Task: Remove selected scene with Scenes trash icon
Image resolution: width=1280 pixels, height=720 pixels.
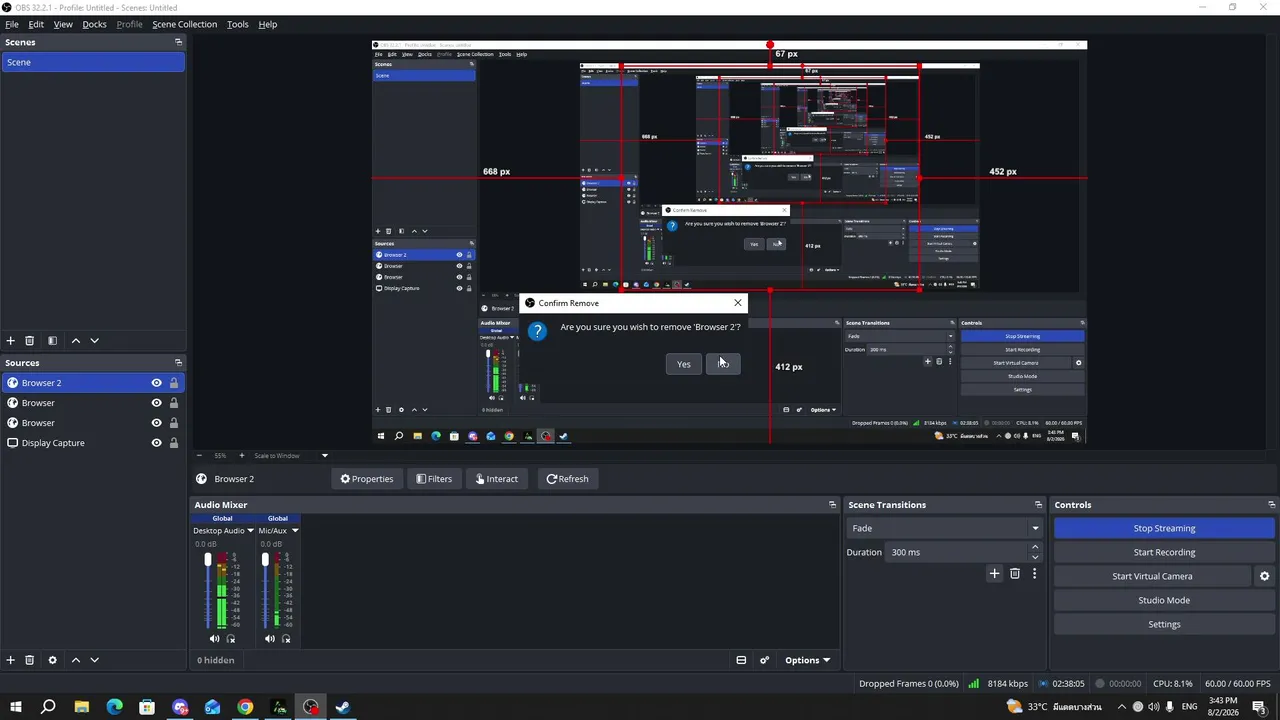Action: click(x=30, y=341)
